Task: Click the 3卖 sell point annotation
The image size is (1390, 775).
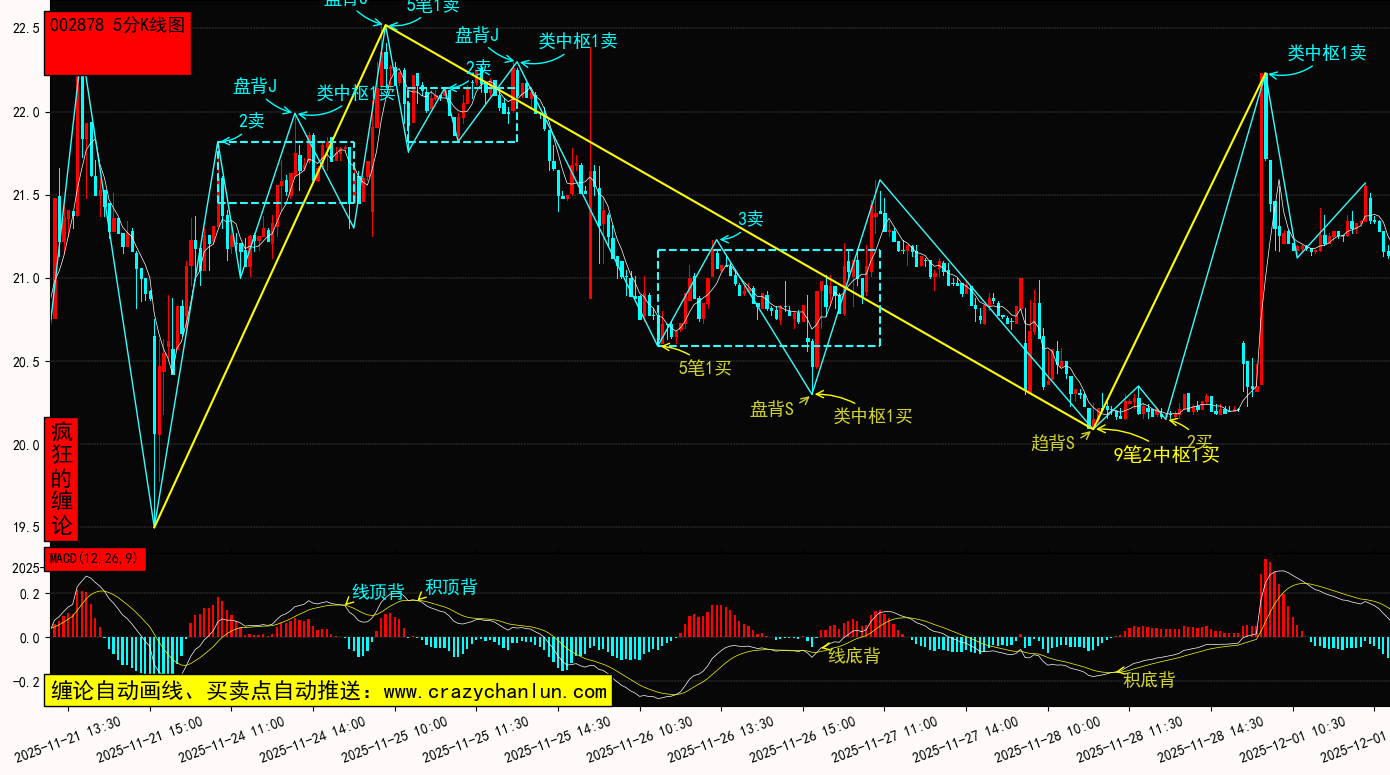Action: click(750, 219)
